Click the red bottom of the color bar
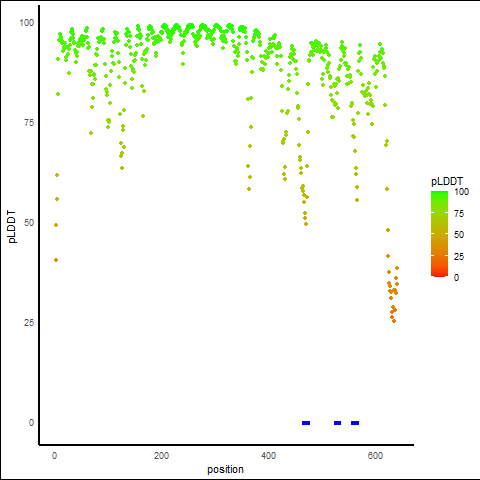 [x=439, y=274]
